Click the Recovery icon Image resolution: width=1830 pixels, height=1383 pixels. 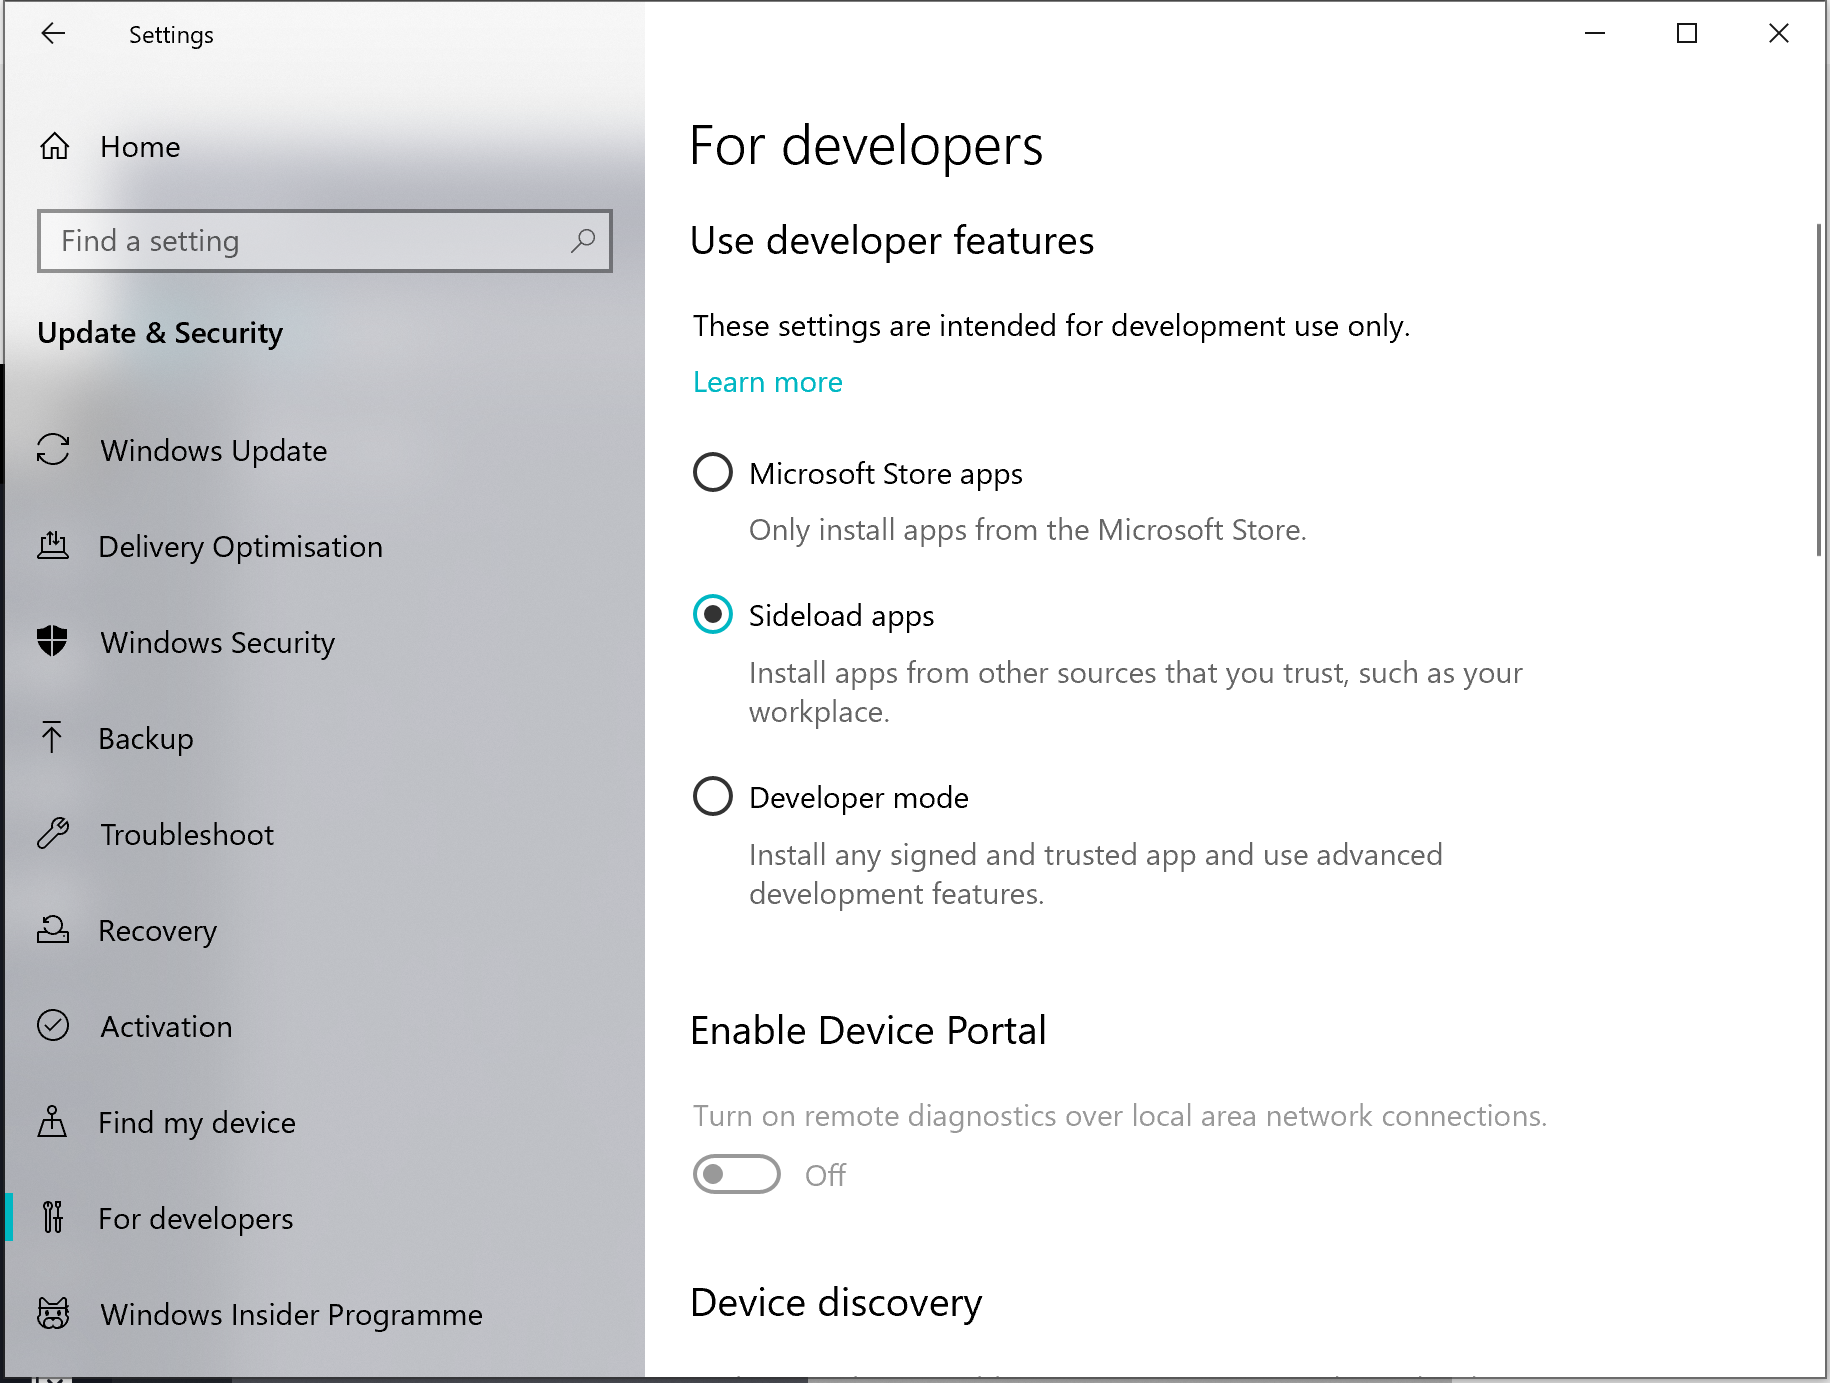[53, 930]
